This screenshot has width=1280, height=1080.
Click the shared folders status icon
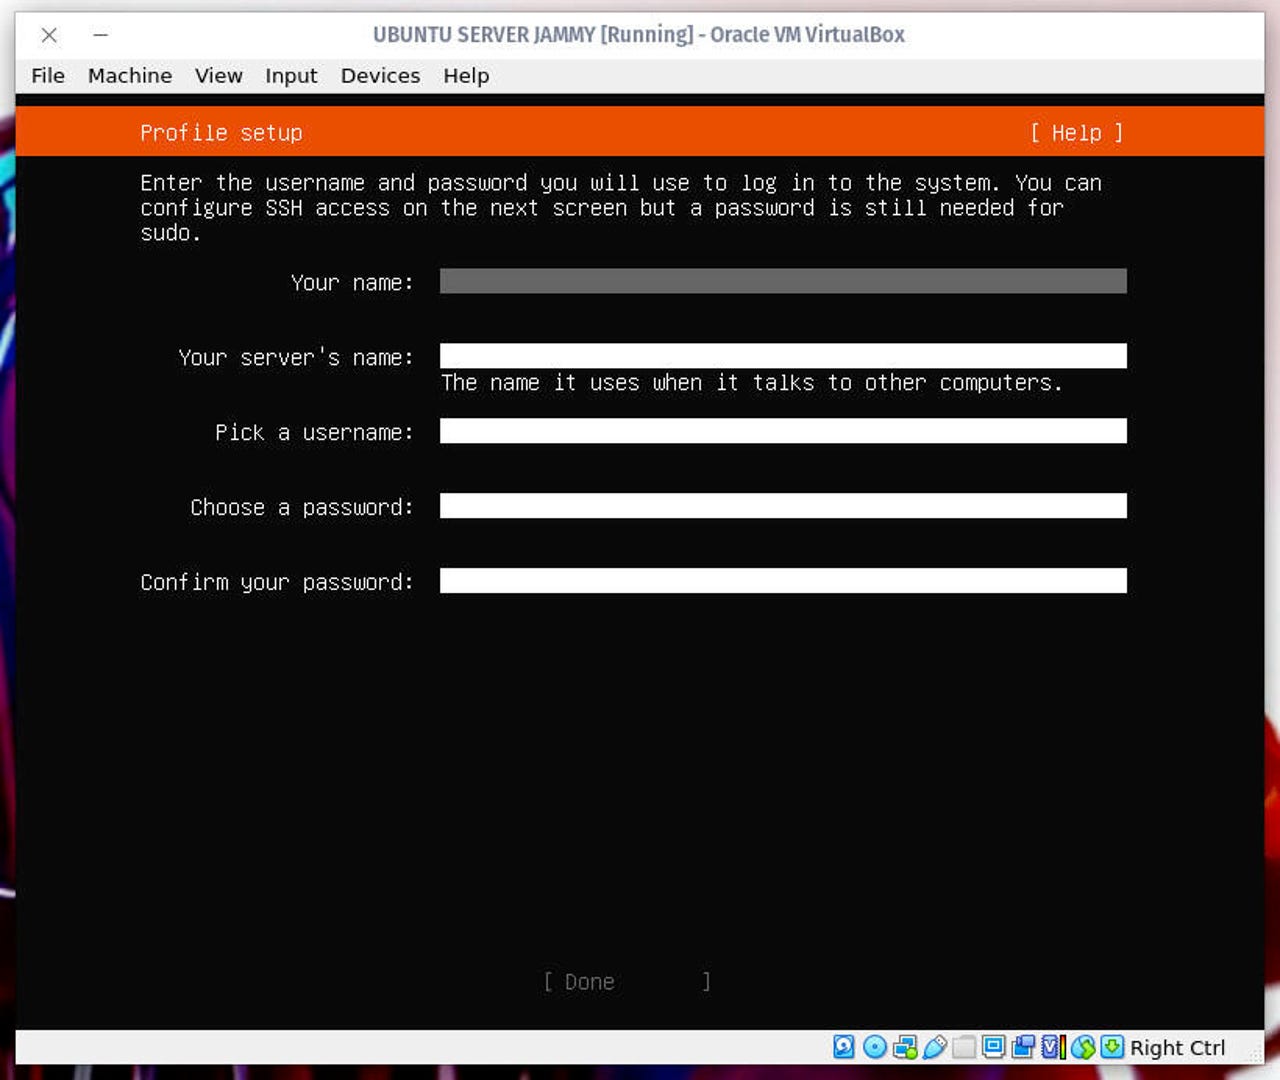click(965, 1047)
